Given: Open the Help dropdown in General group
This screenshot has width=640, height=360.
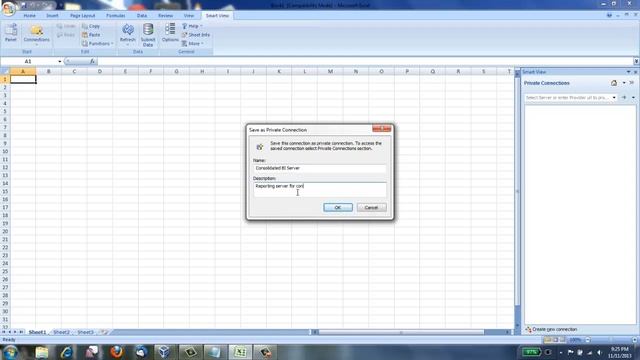Looking at the screenshot, I should [x=192, y=26].
